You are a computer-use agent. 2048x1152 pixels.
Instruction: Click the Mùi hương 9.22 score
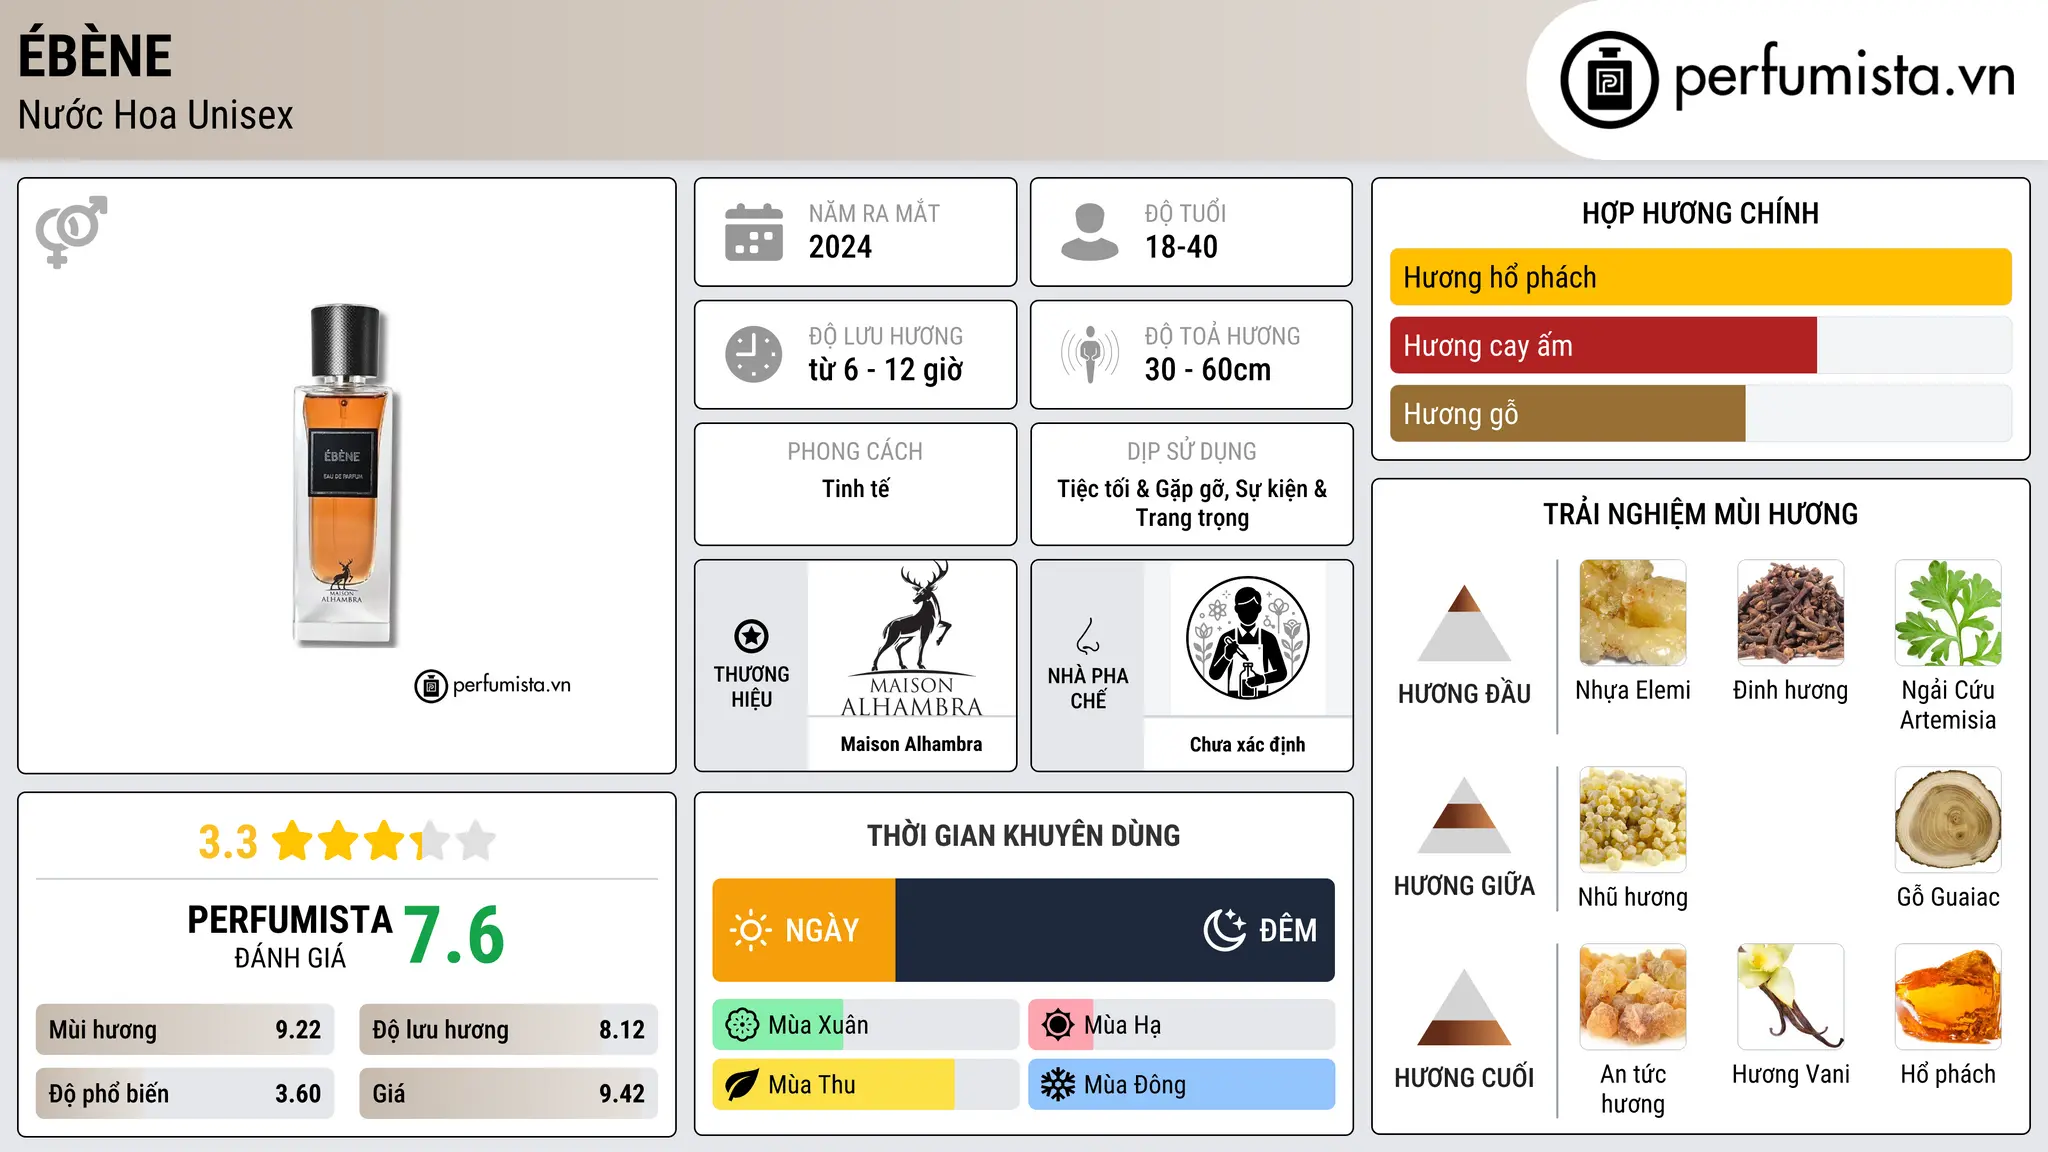tap(185, 1030)
